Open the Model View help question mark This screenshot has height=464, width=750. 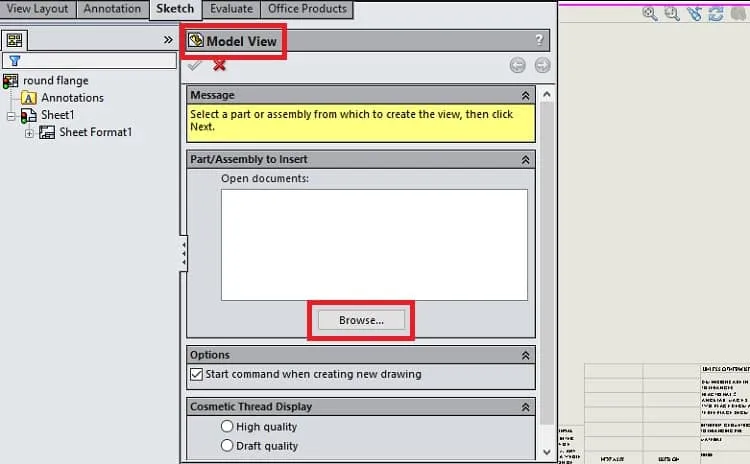point(539,40)
